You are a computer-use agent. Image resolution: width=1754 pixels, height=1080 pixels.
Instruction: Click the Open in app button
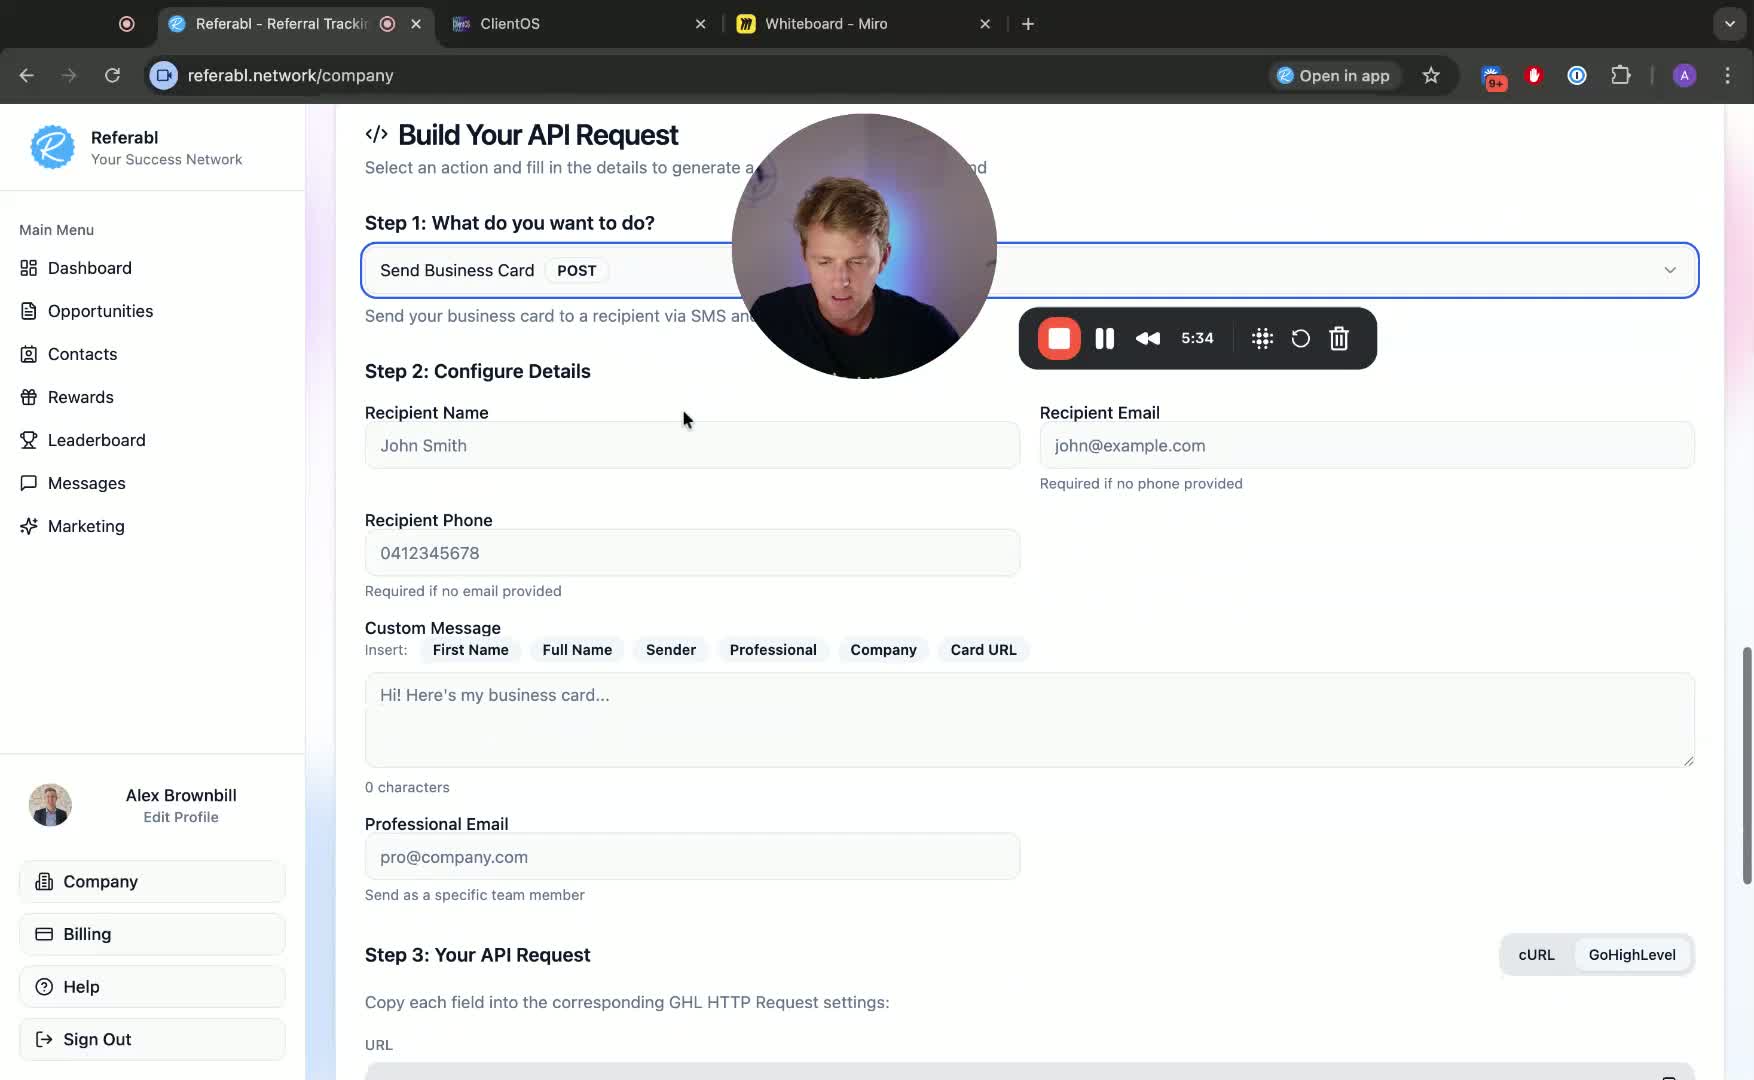pyautogui.click(x=1334, y=76)
